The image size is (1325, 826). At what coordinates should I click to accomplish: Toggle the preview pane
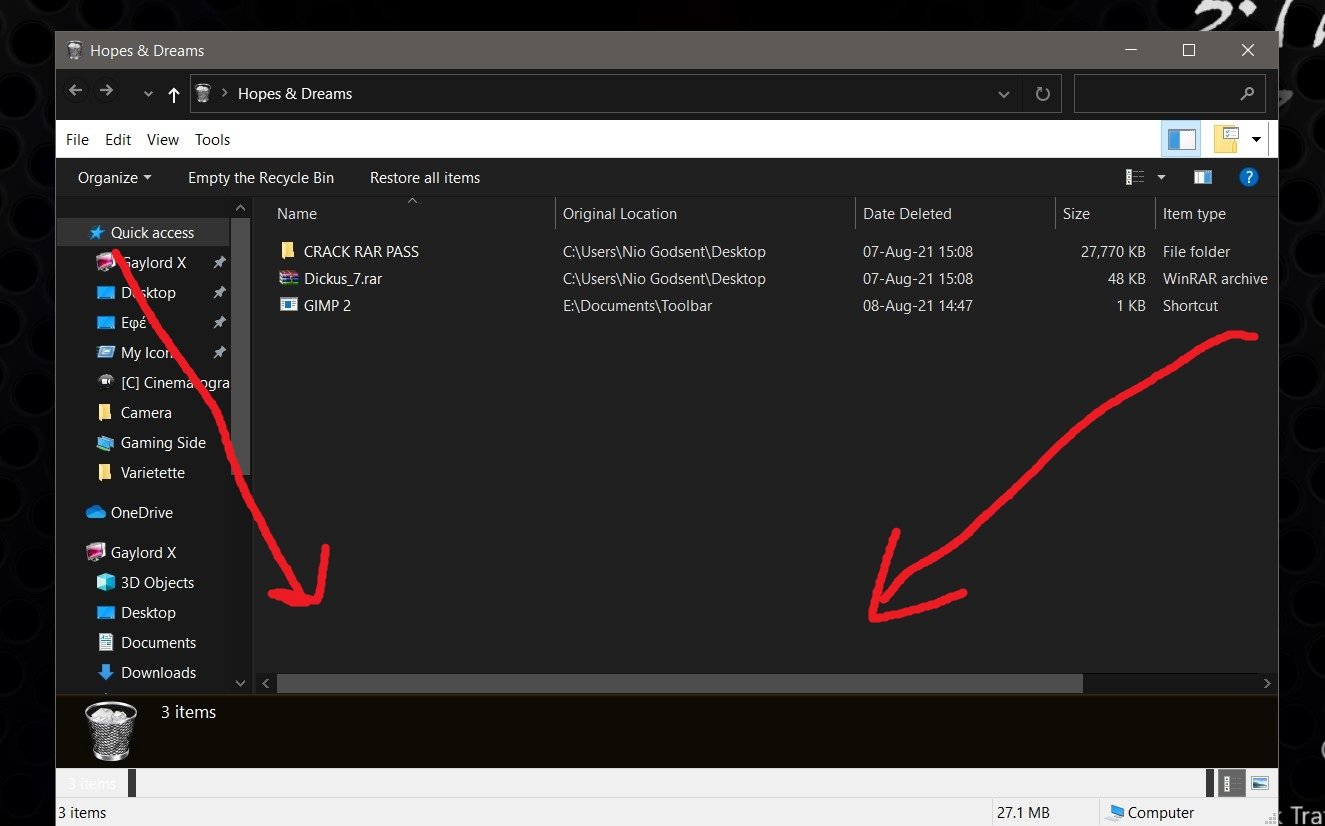pos(1203,178)
